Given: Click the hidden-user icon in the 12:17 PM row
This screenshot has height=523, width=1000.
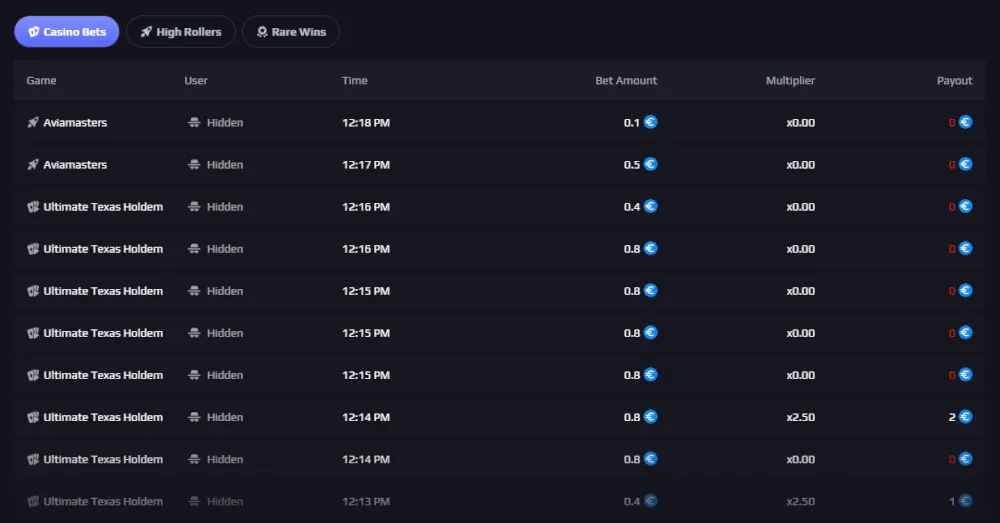Looking at the screenshot, I should tap(194, 165).
